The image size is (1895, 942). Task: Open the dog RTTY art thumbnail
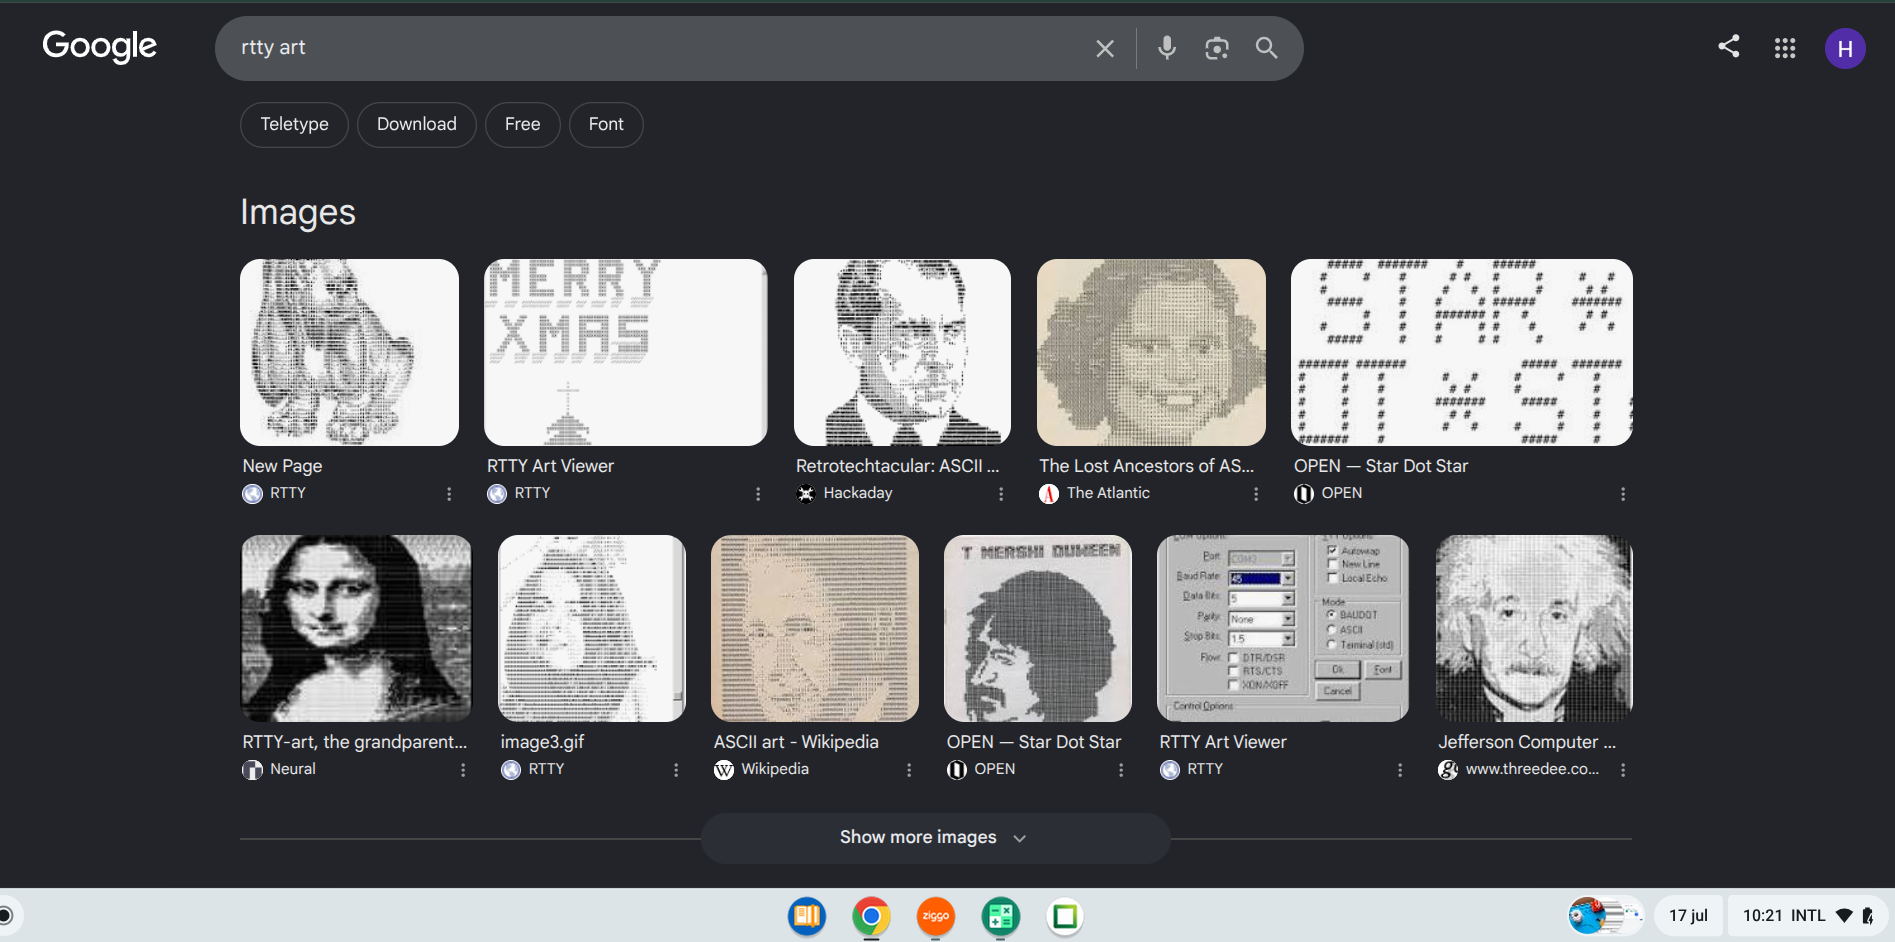pos(349,352)
